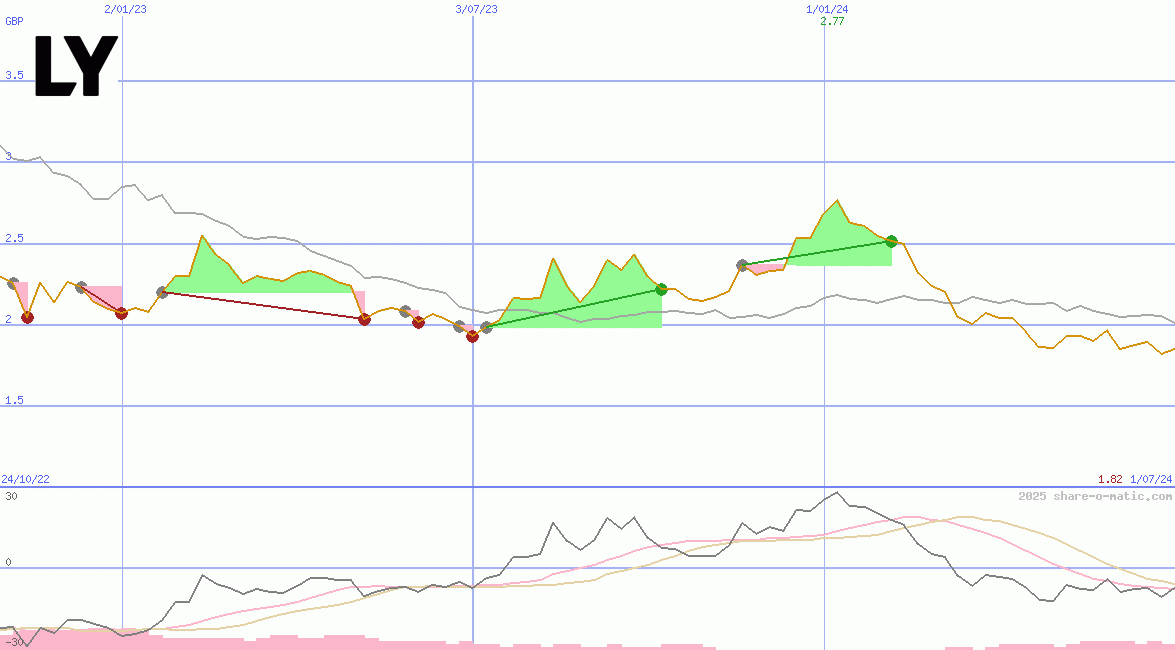
Task: Click the 3.5 price axis label
Action: [13, 75]
